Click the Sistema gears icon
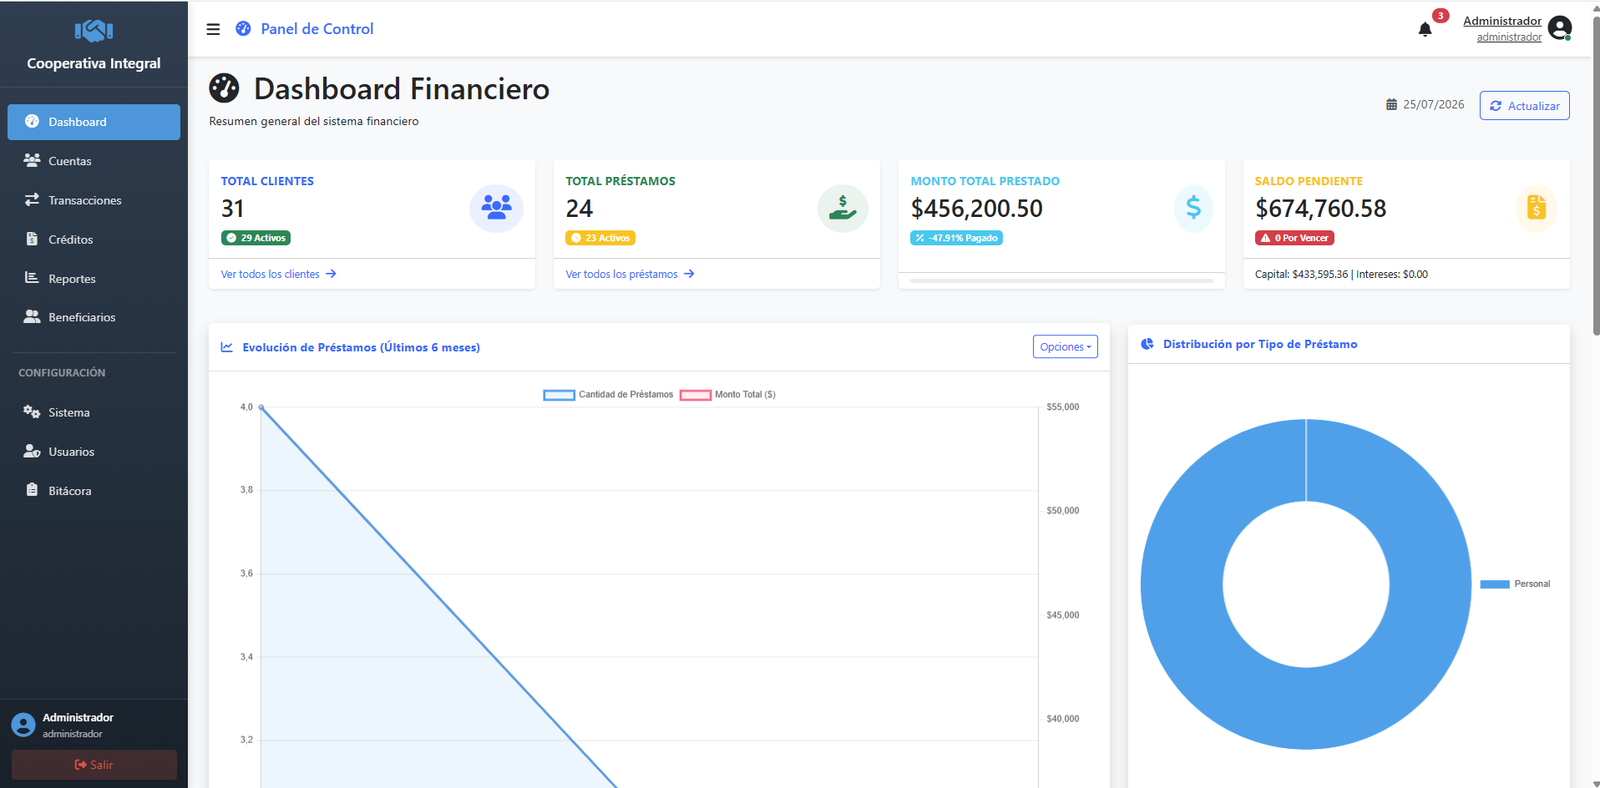The image size is (1600, 788). (32, 412)
